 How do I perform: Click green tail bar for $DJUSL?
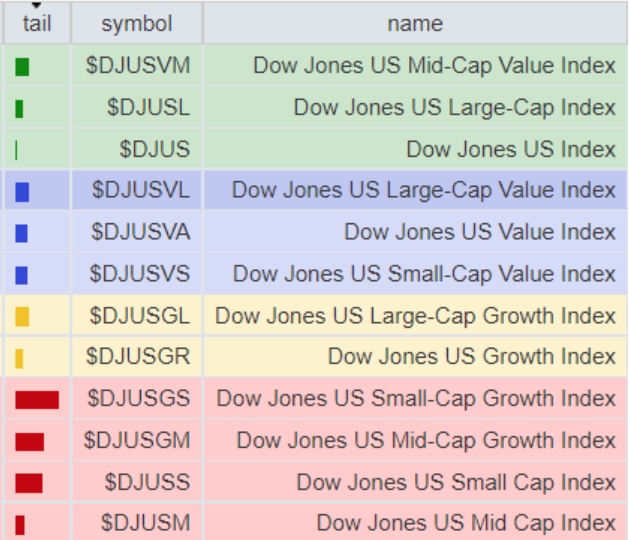pyautogui.click(x=19, y=109)
